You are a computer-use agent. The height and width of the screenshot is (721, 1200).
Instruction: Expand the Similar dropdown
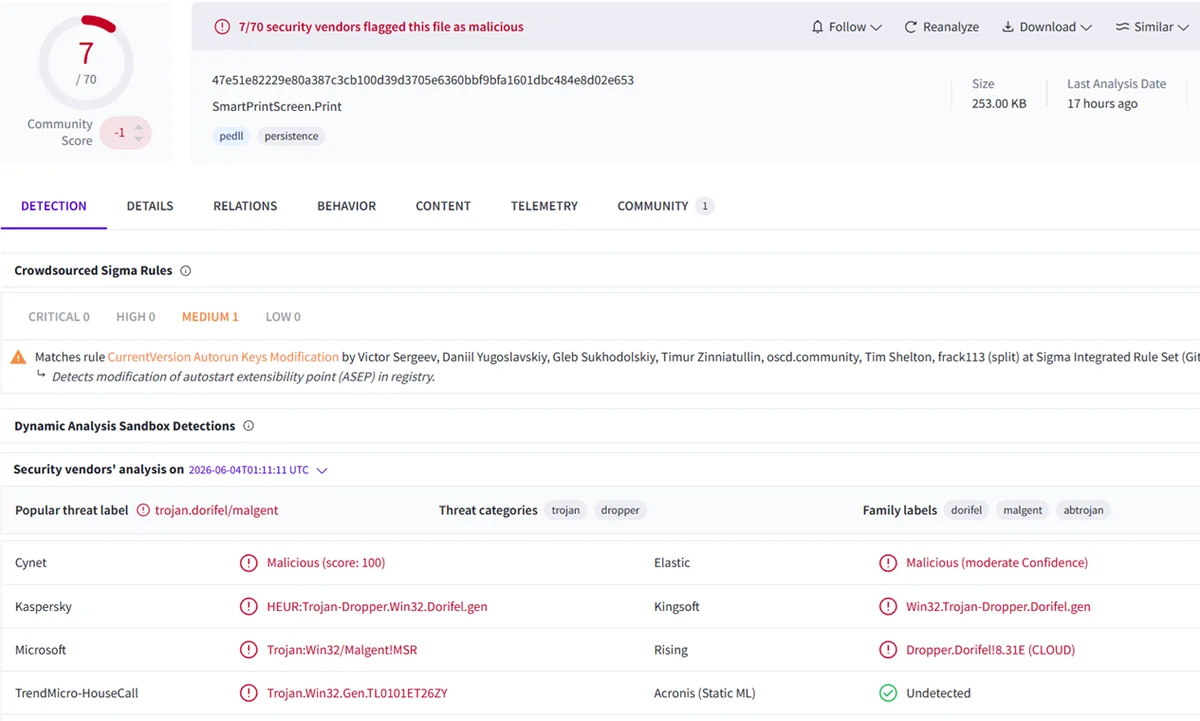[1151, 27]
